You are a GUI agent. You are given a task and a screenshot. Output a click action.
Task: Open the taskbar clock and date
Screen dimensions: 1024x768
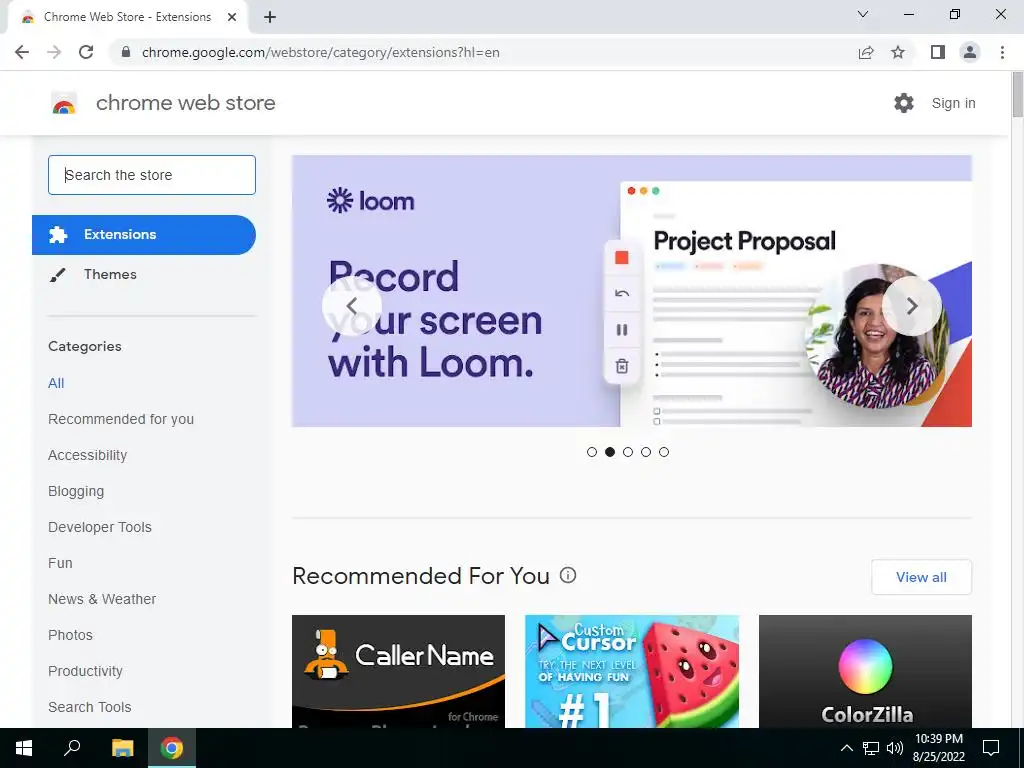coord(938,748)
